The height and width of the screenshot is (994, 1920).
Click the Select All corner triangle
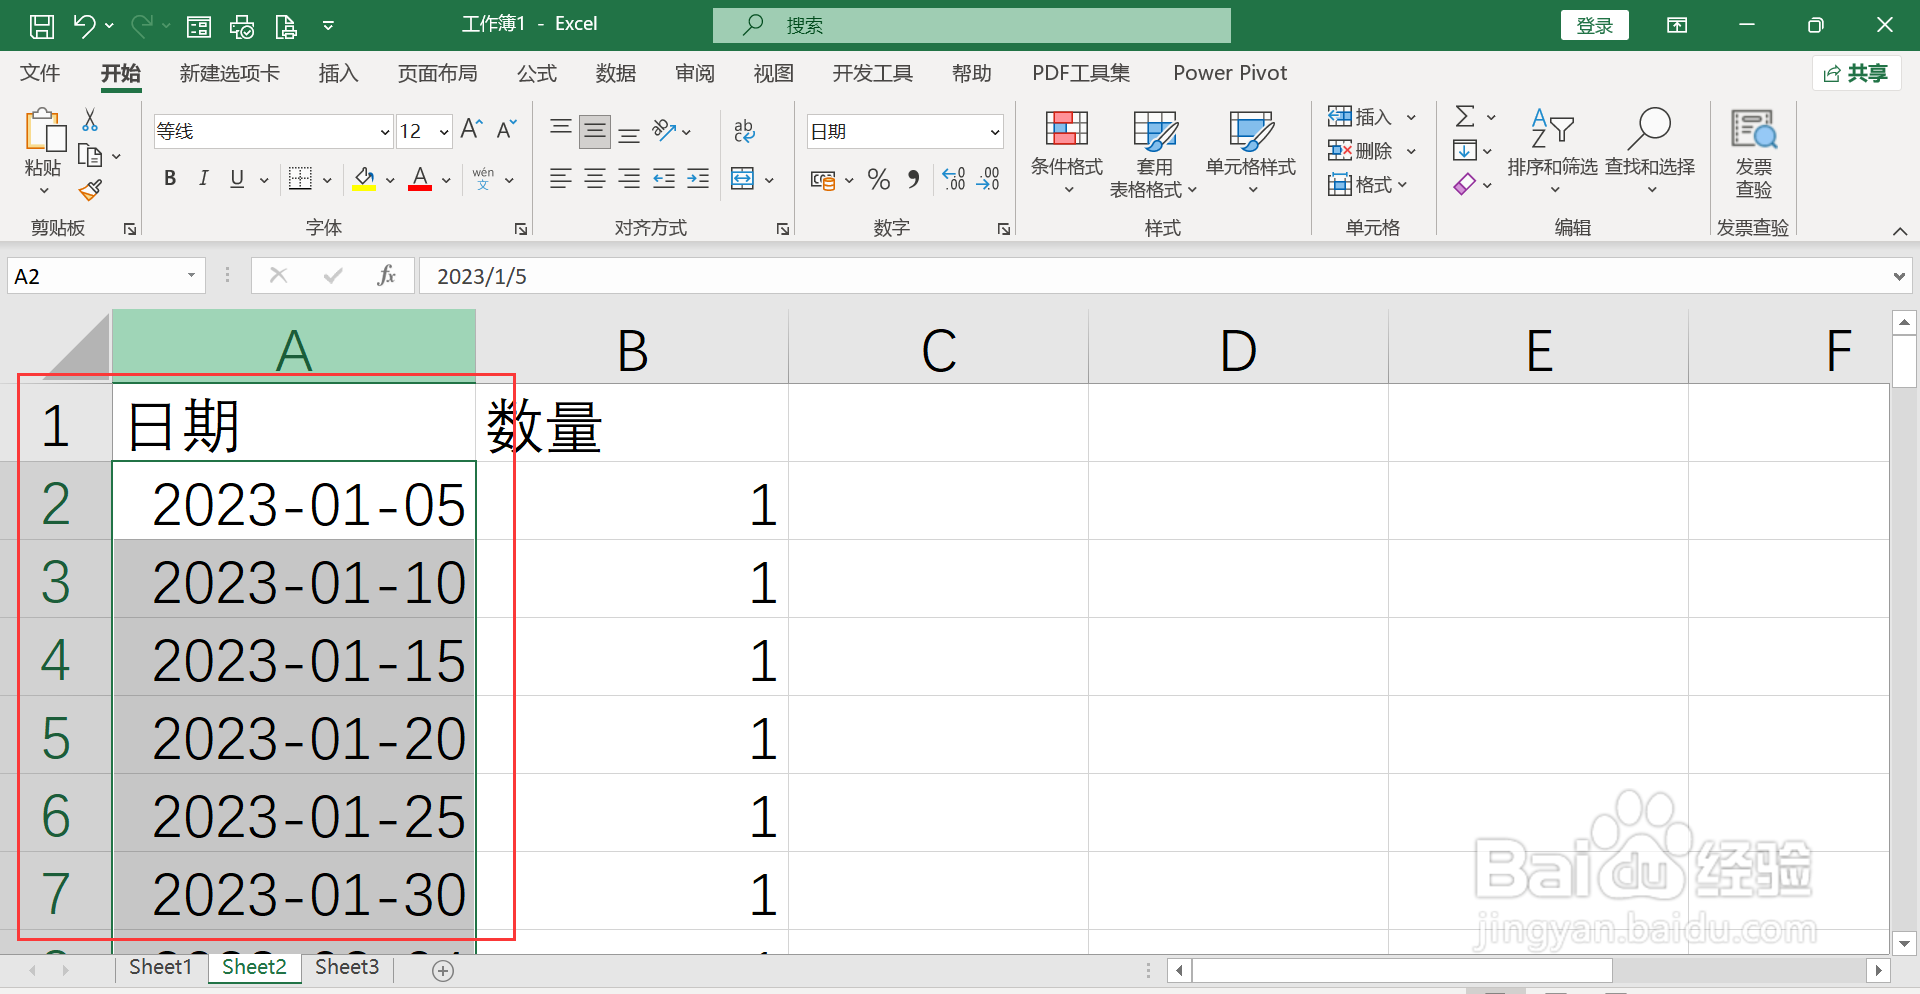77,345
